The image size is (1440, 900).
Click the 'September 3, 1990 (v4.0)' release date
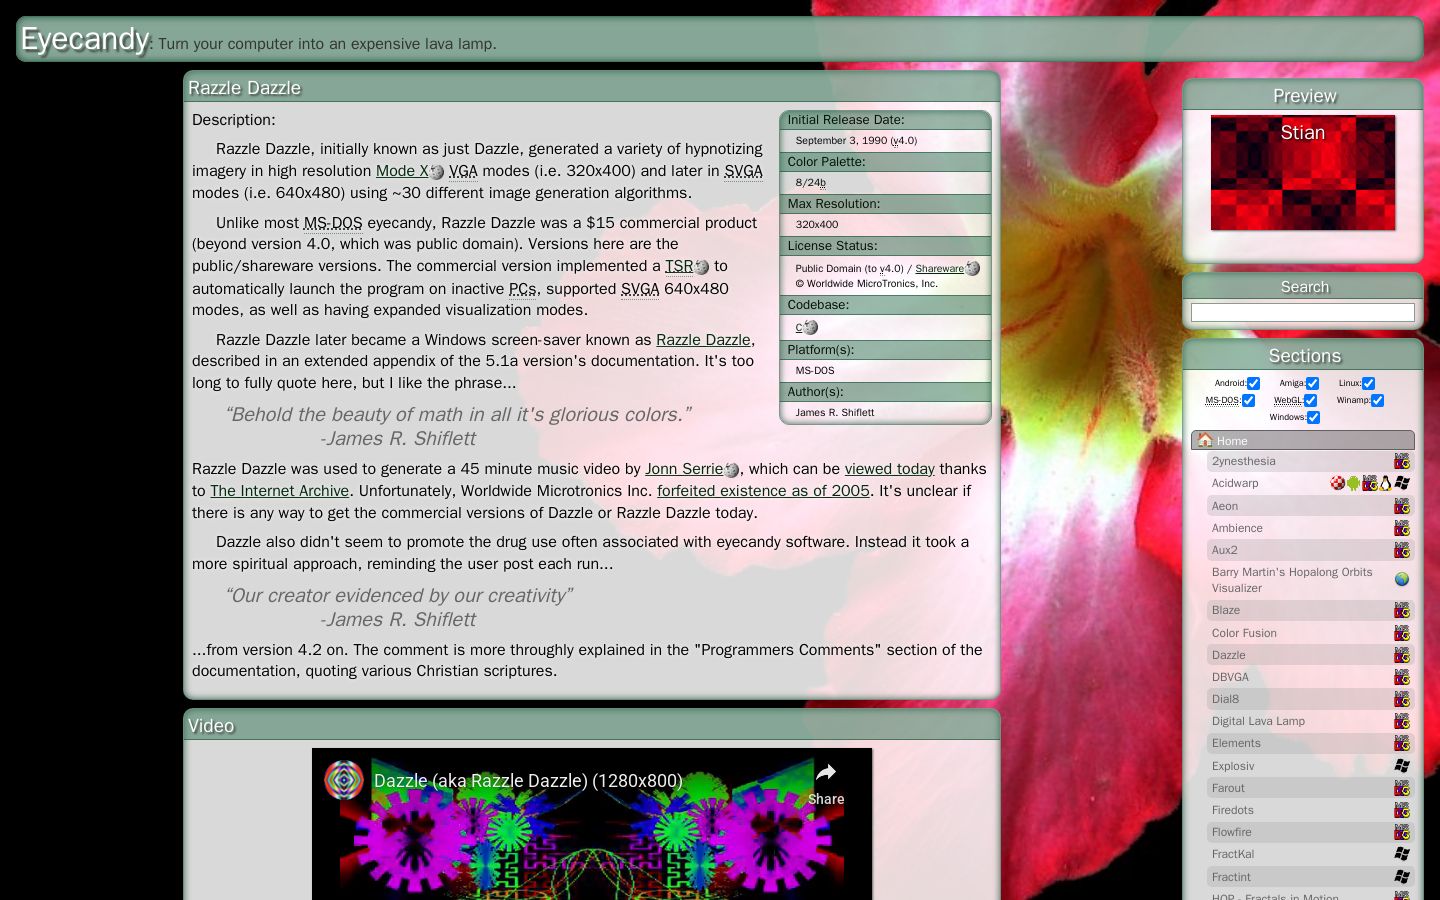(x=856, y=141)
